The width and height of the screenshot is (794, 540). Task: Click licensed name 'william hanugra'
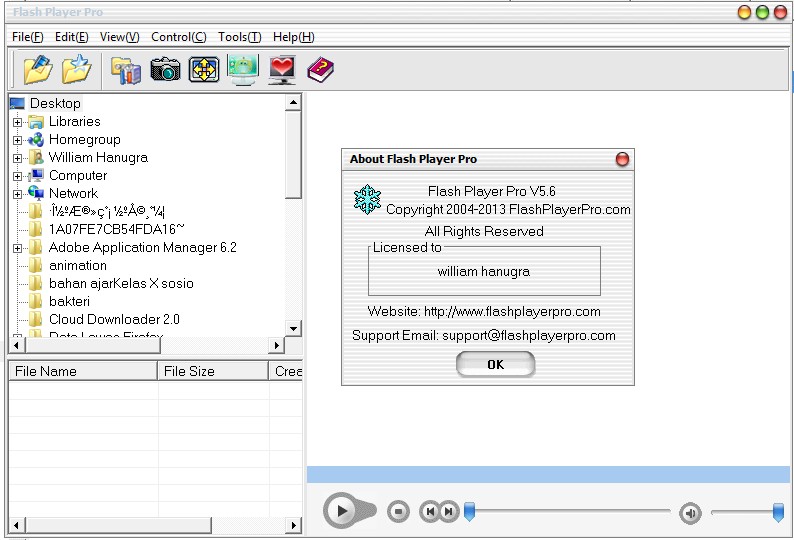pos(484,272)
